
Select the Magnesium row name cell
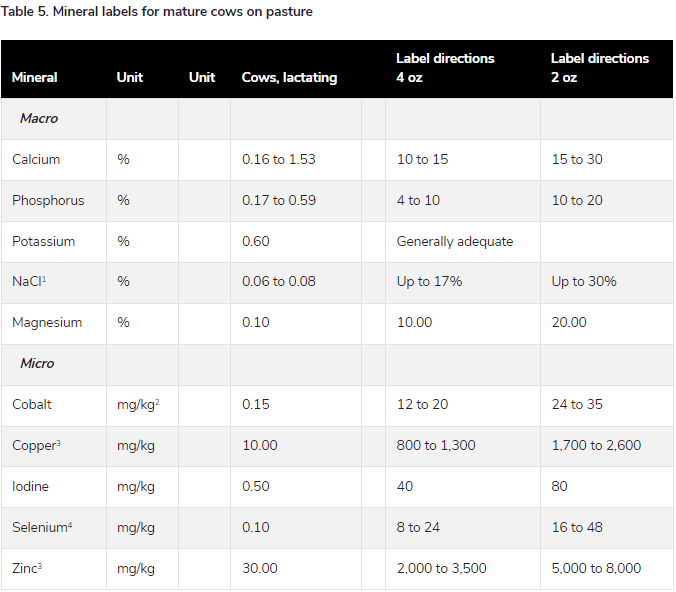pos(47,323)
